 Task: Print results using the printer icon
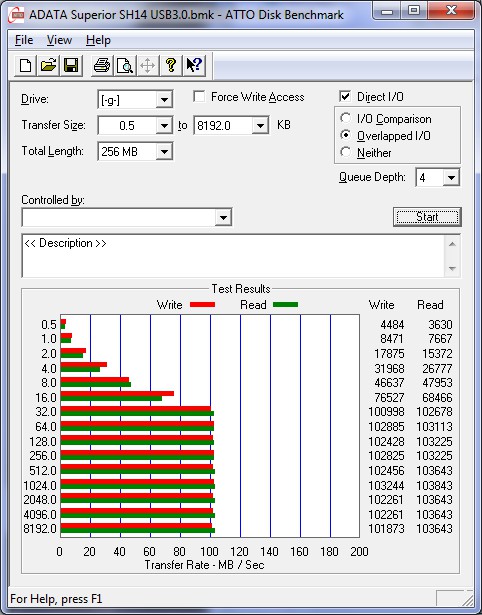click(102, 65)
